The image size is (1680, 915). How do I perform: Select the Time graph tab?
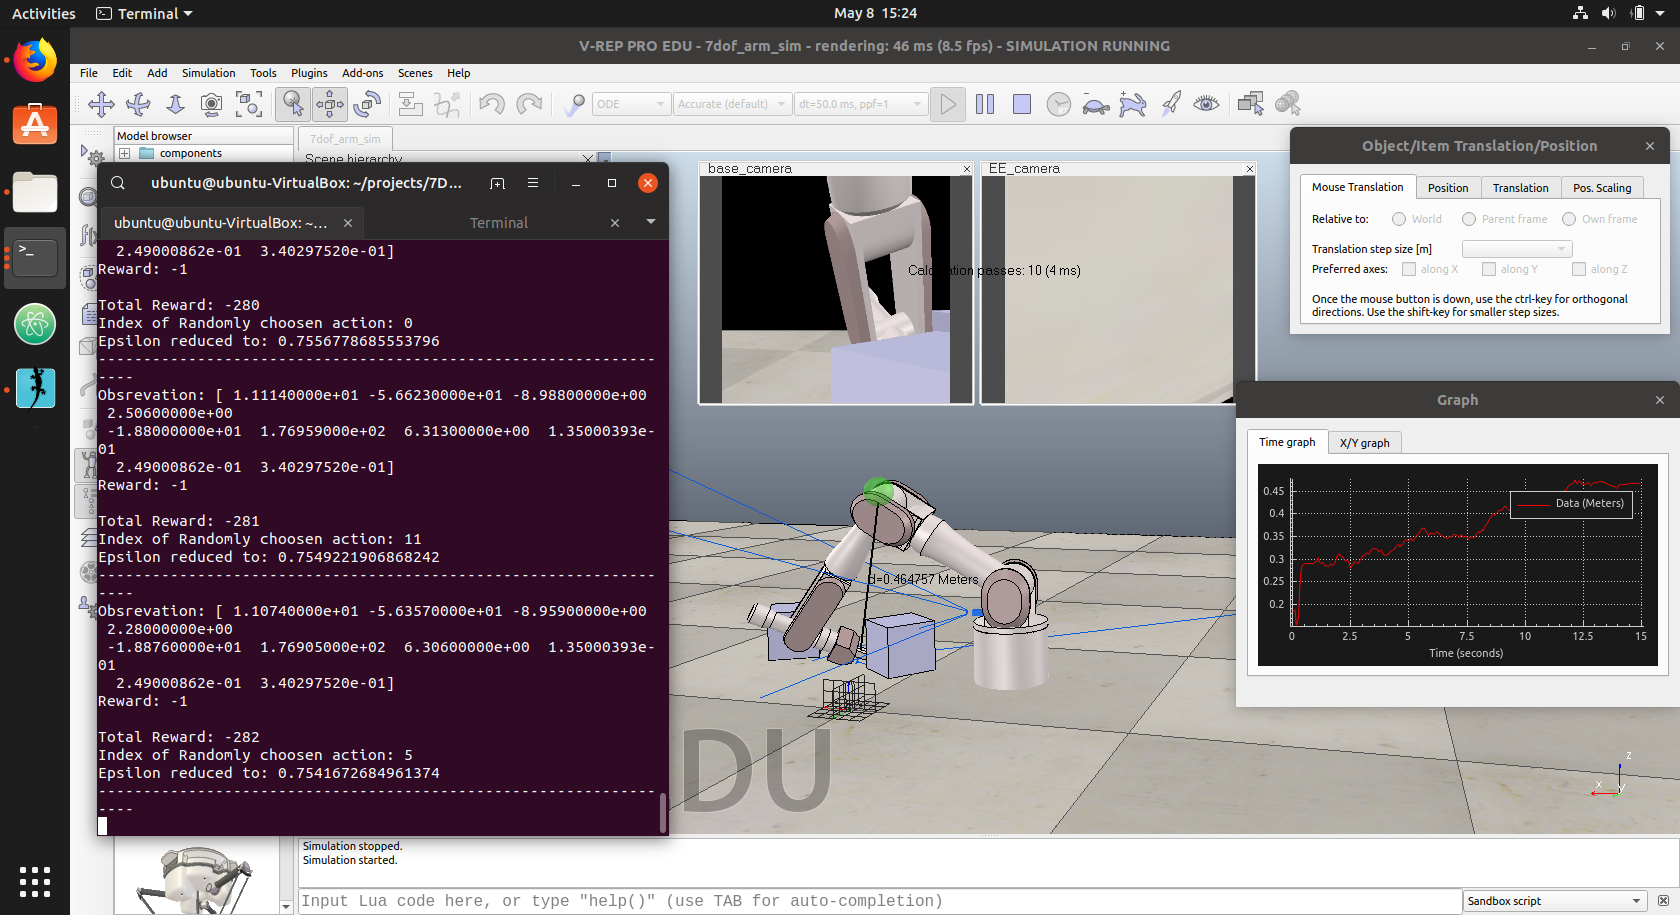point(1287,442)
